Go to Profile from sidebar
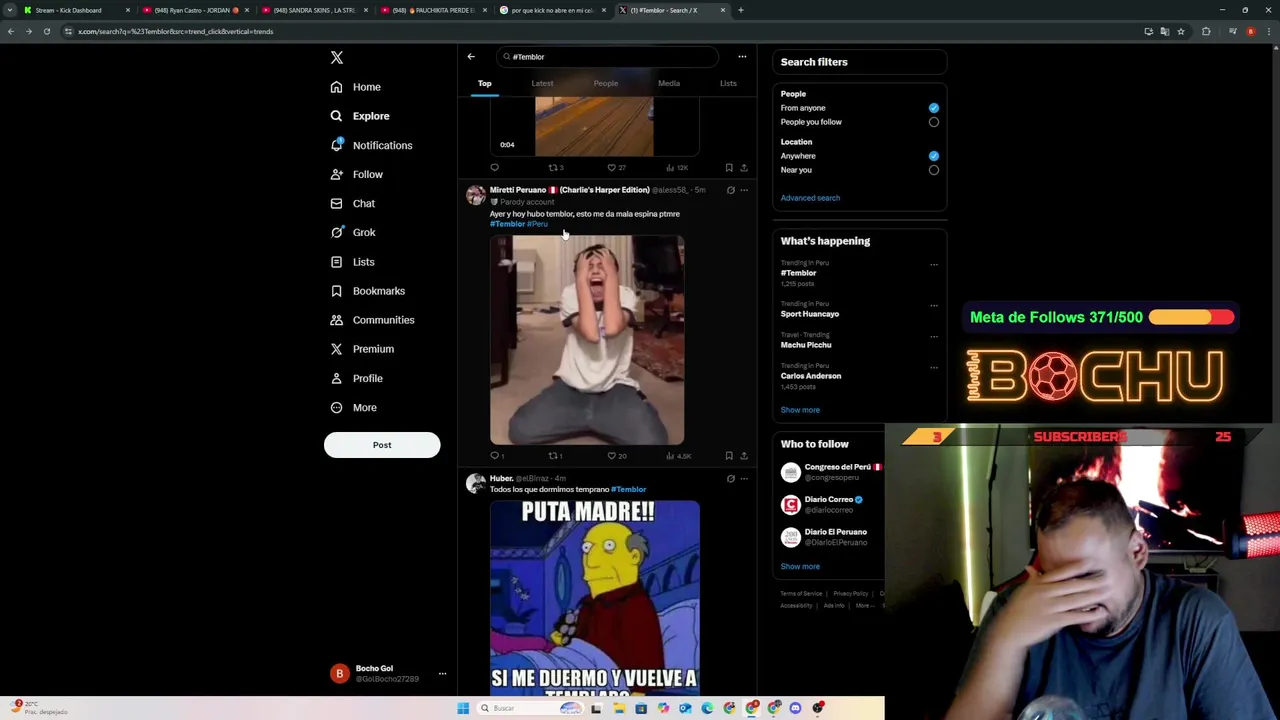 coord(357,378)
